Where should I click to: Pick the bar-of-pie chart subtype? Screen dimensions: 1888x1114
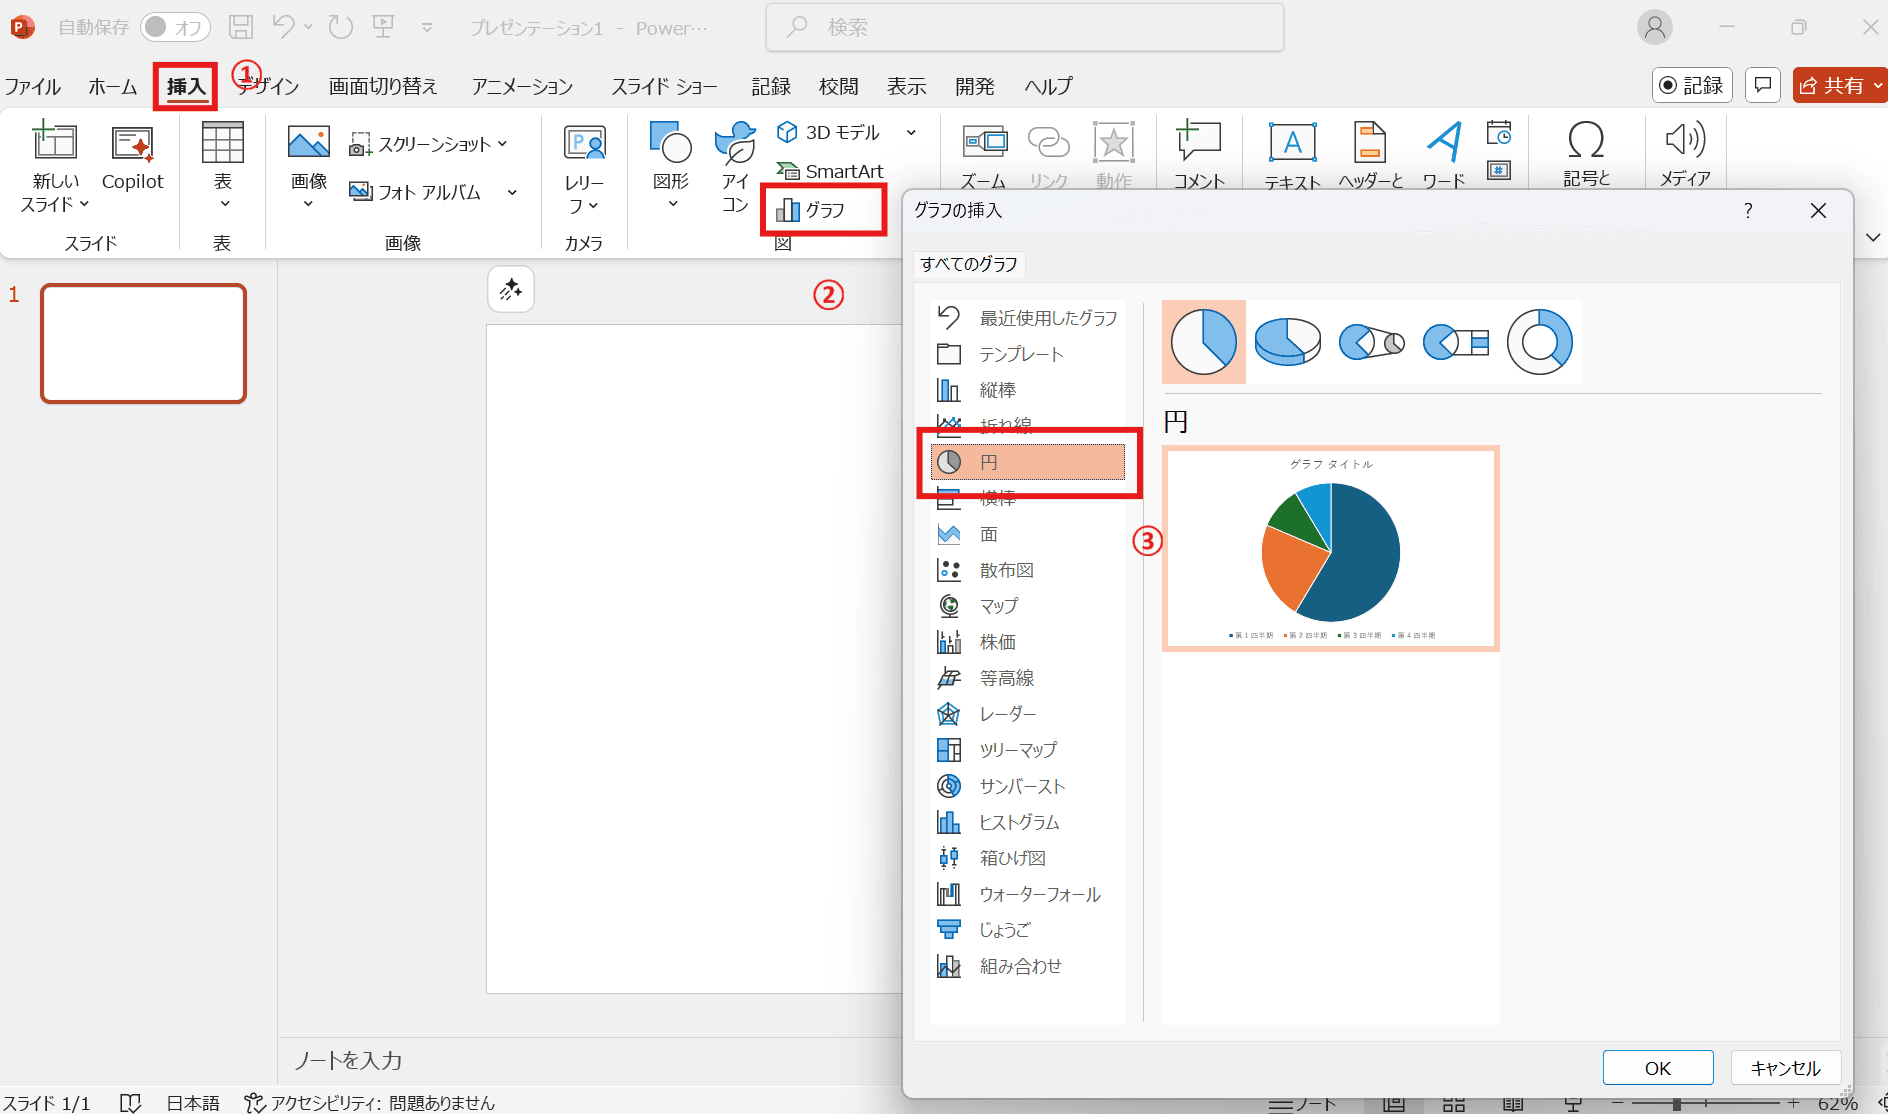pyautogui.click(x=1455, y=342)
